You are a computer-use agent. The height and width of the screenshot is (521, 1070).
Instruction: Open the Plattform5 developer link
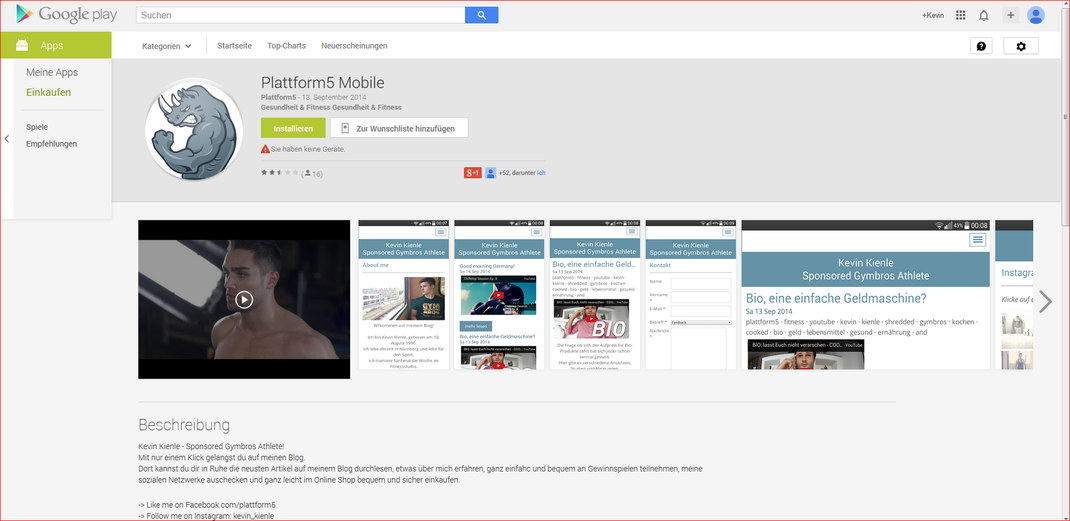coord(276,98)
